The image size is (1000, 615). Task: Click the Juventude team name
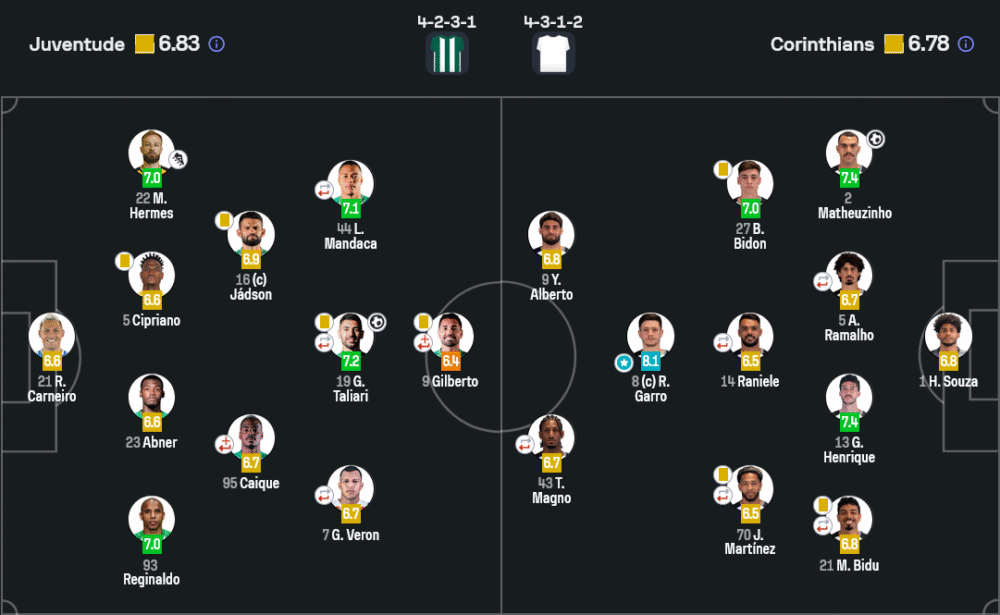pos(77,44)
